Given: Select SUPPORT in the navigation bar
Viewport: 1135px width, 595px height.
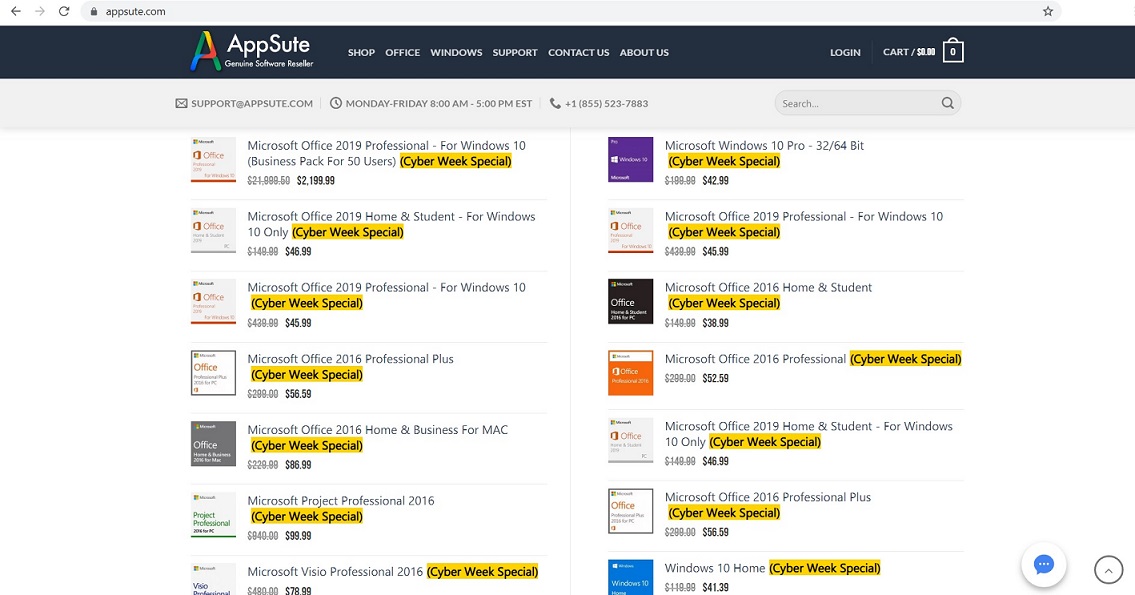Looking at the screenshot, I should 515,52.
